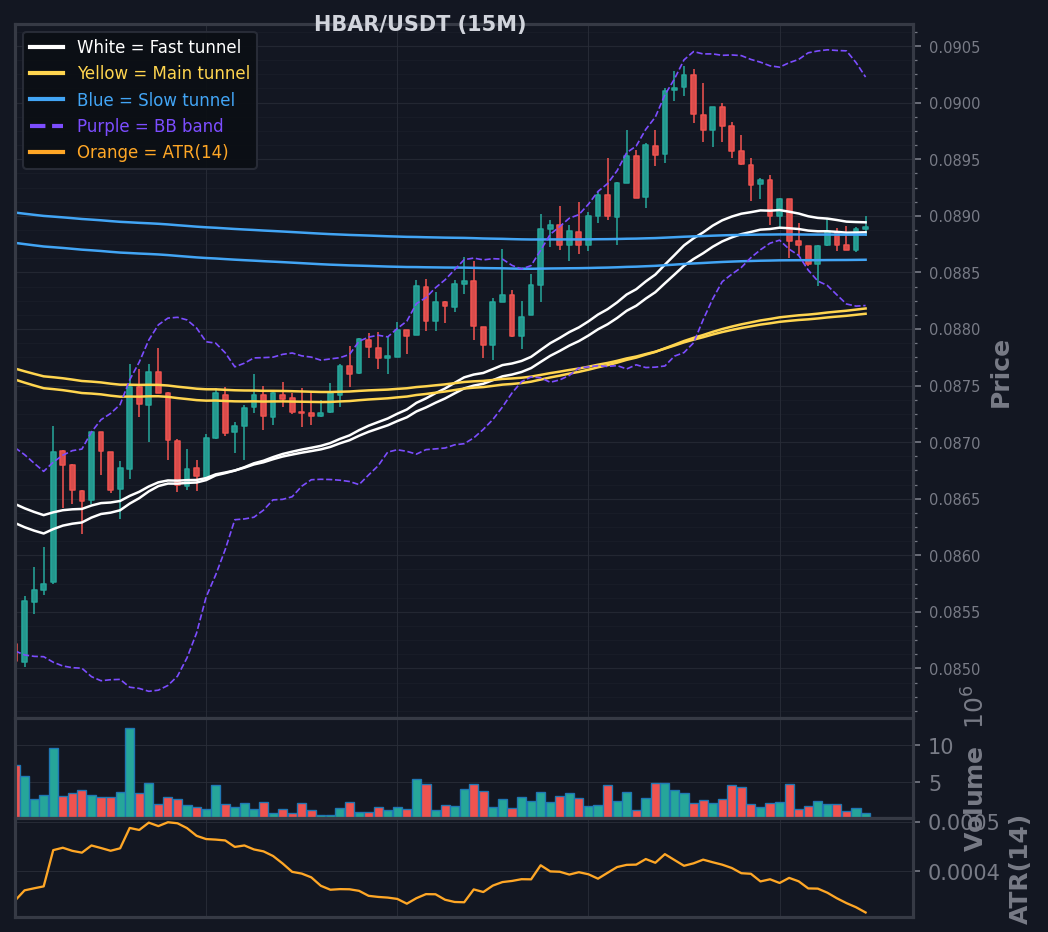The height and width of the screenshot is (932, 1048).
Task: Click the HBAR/USDT (15M) chart title
Action: pos(420,24)
